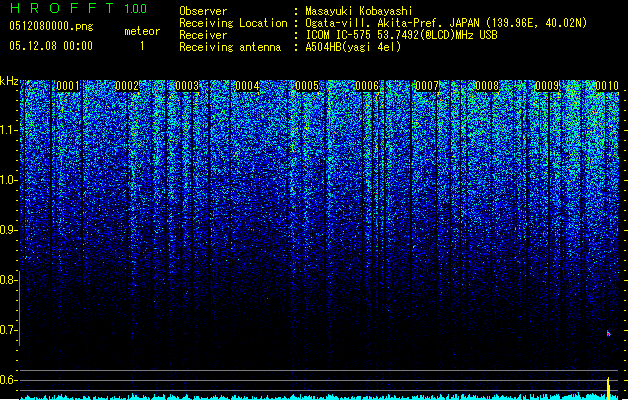
Task: Click the meteor count value 1
Action: click(142, 46)
